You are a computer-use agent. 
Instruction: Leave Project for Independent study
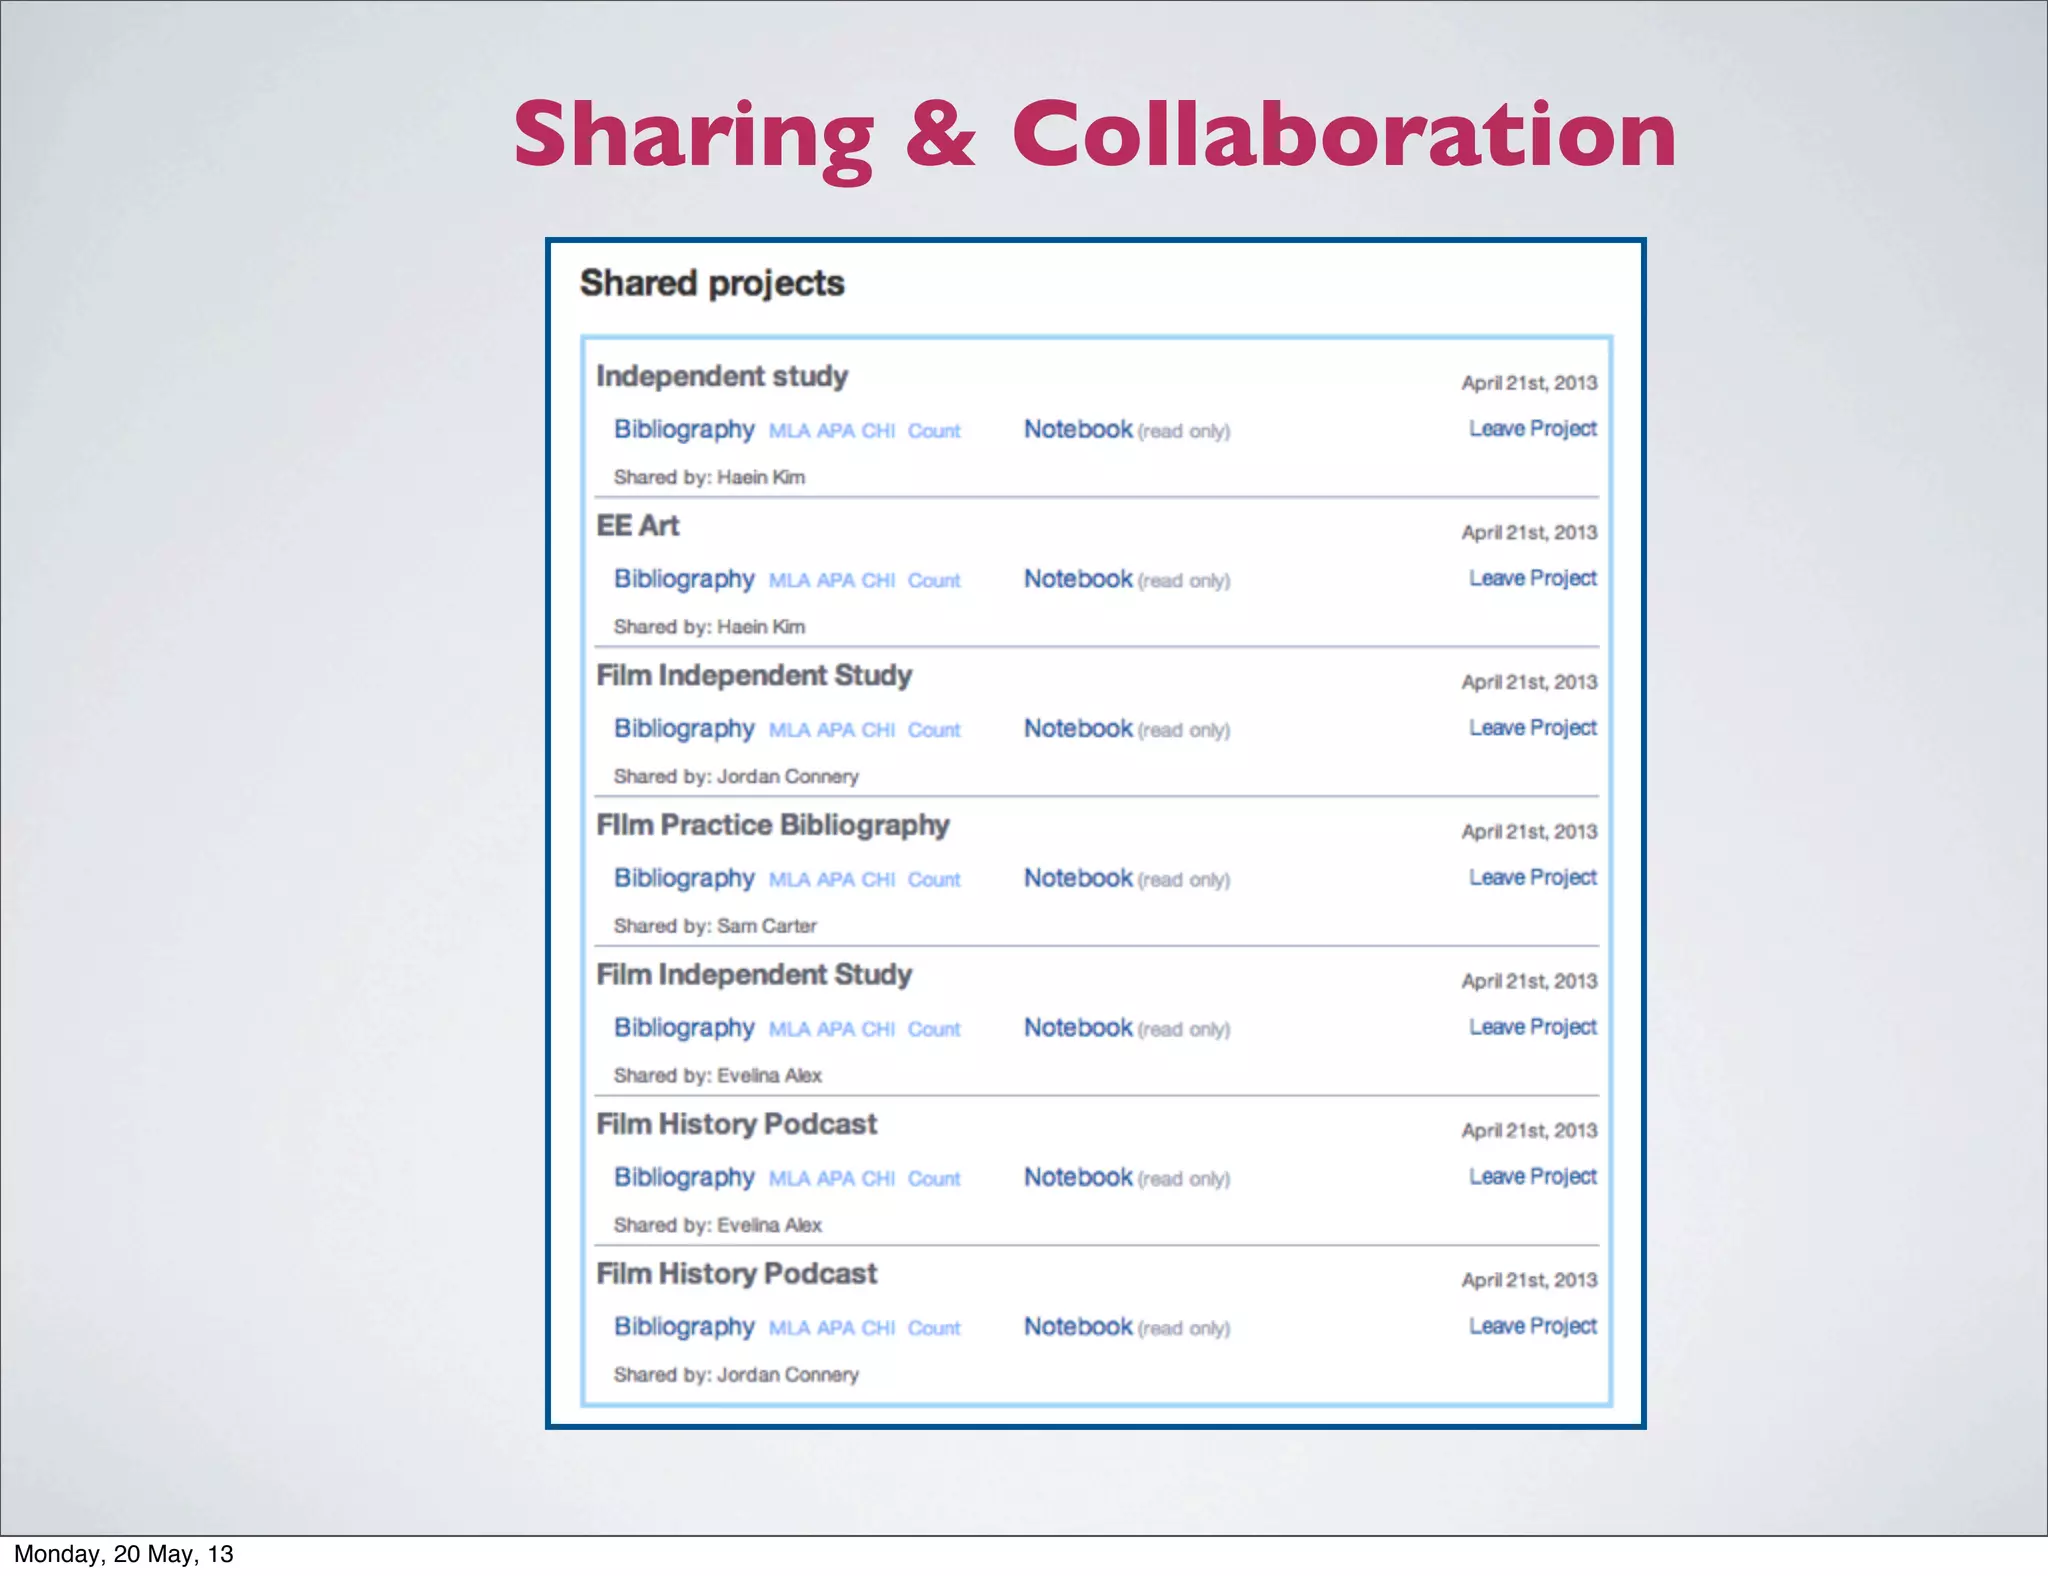point(1532,429)
